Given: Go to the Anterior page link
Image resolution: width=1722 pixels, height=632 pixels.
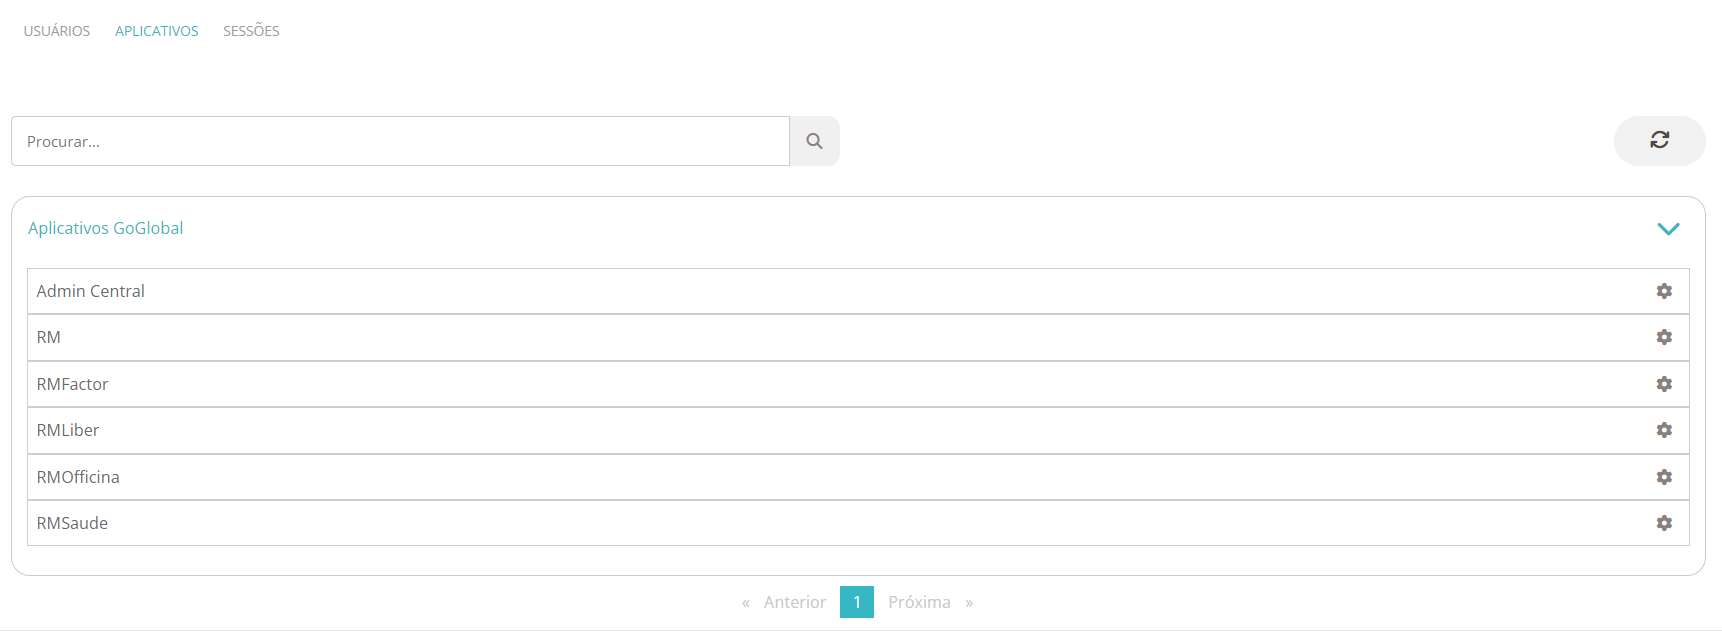Looking at the screenshot, I should pos(794,602).
